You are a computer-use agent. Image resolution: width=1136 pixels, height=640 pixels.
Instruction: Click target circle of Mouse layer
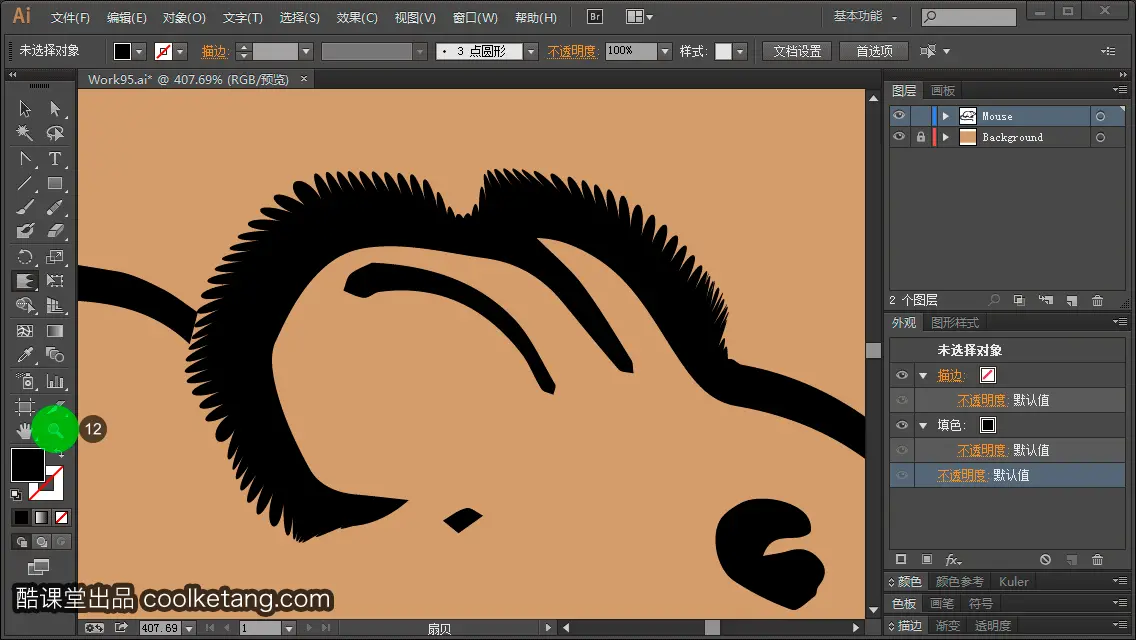point(1100,116)
